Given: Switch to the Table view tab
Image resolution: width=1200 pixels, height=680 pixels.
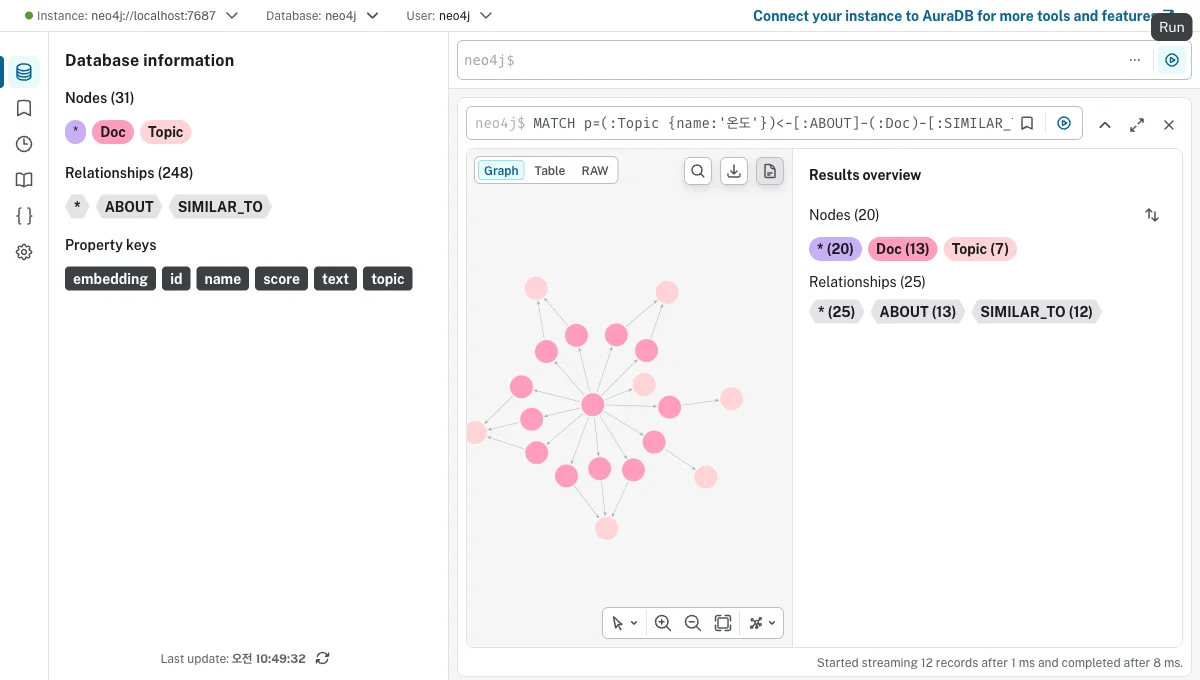Looking at the screenshot, I should coord(549,171).
